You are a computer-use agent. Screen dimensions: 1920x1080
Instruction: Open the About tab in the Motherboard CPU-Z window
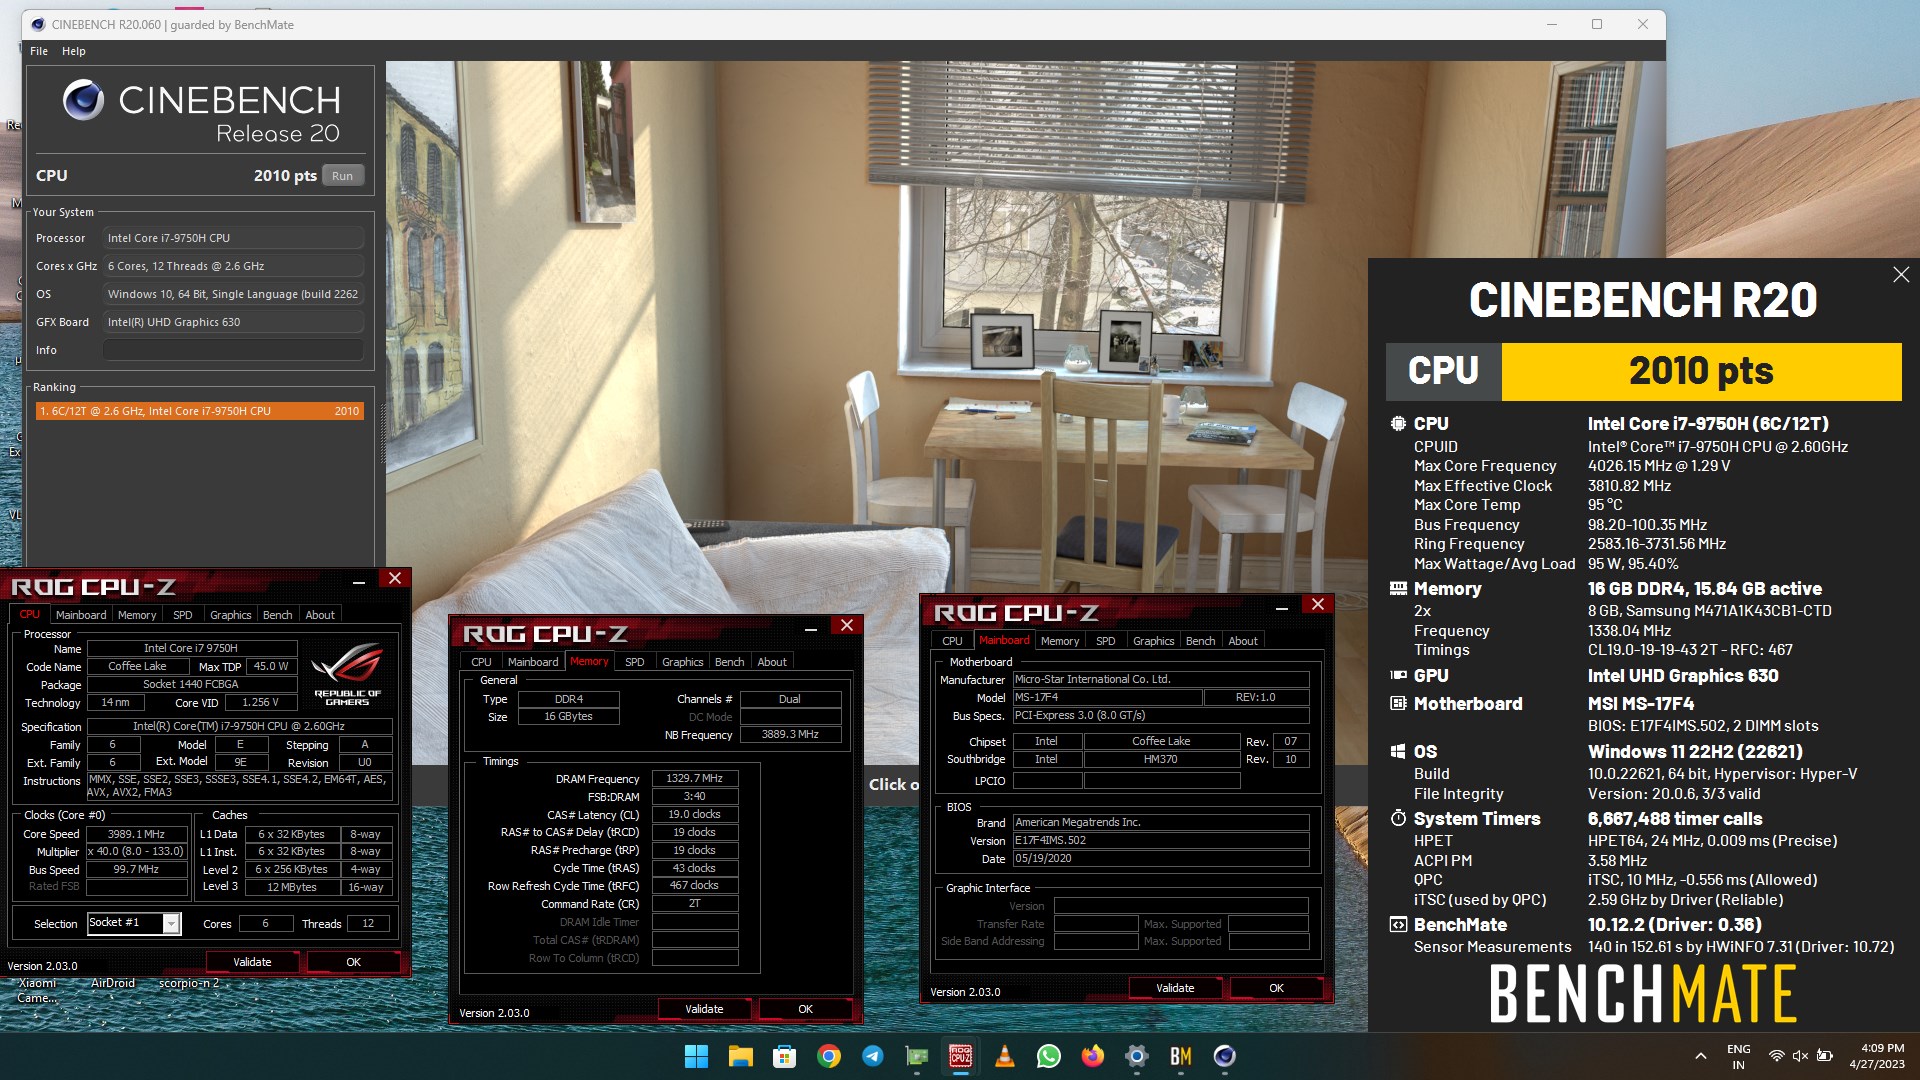(1243, 641)
